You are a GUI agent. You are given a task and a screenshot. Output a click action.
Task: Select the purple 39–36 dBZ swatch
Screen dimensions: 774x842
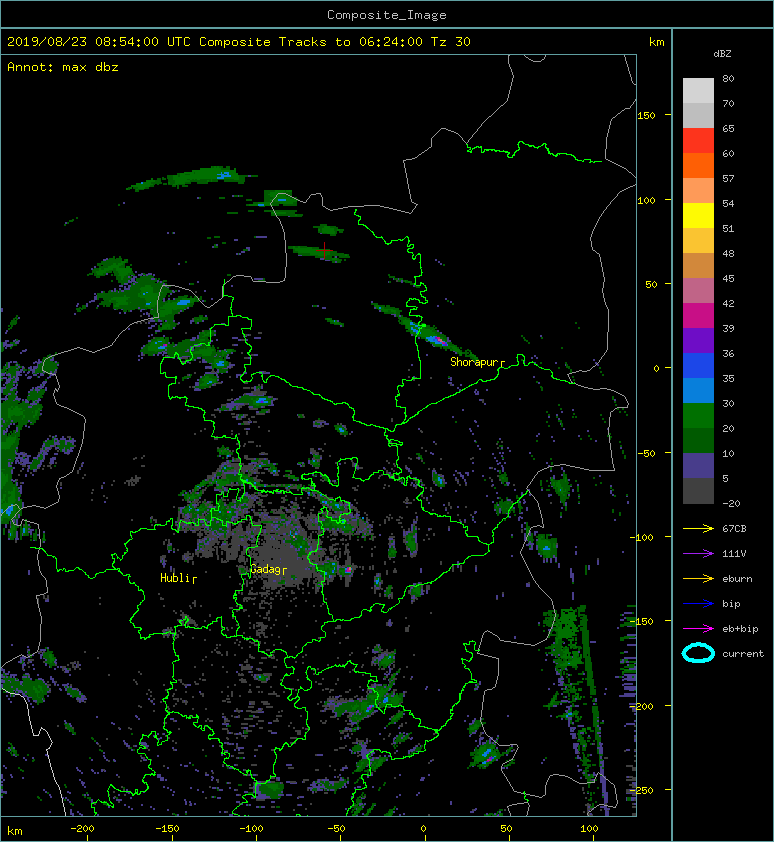[x=698, y=340]
